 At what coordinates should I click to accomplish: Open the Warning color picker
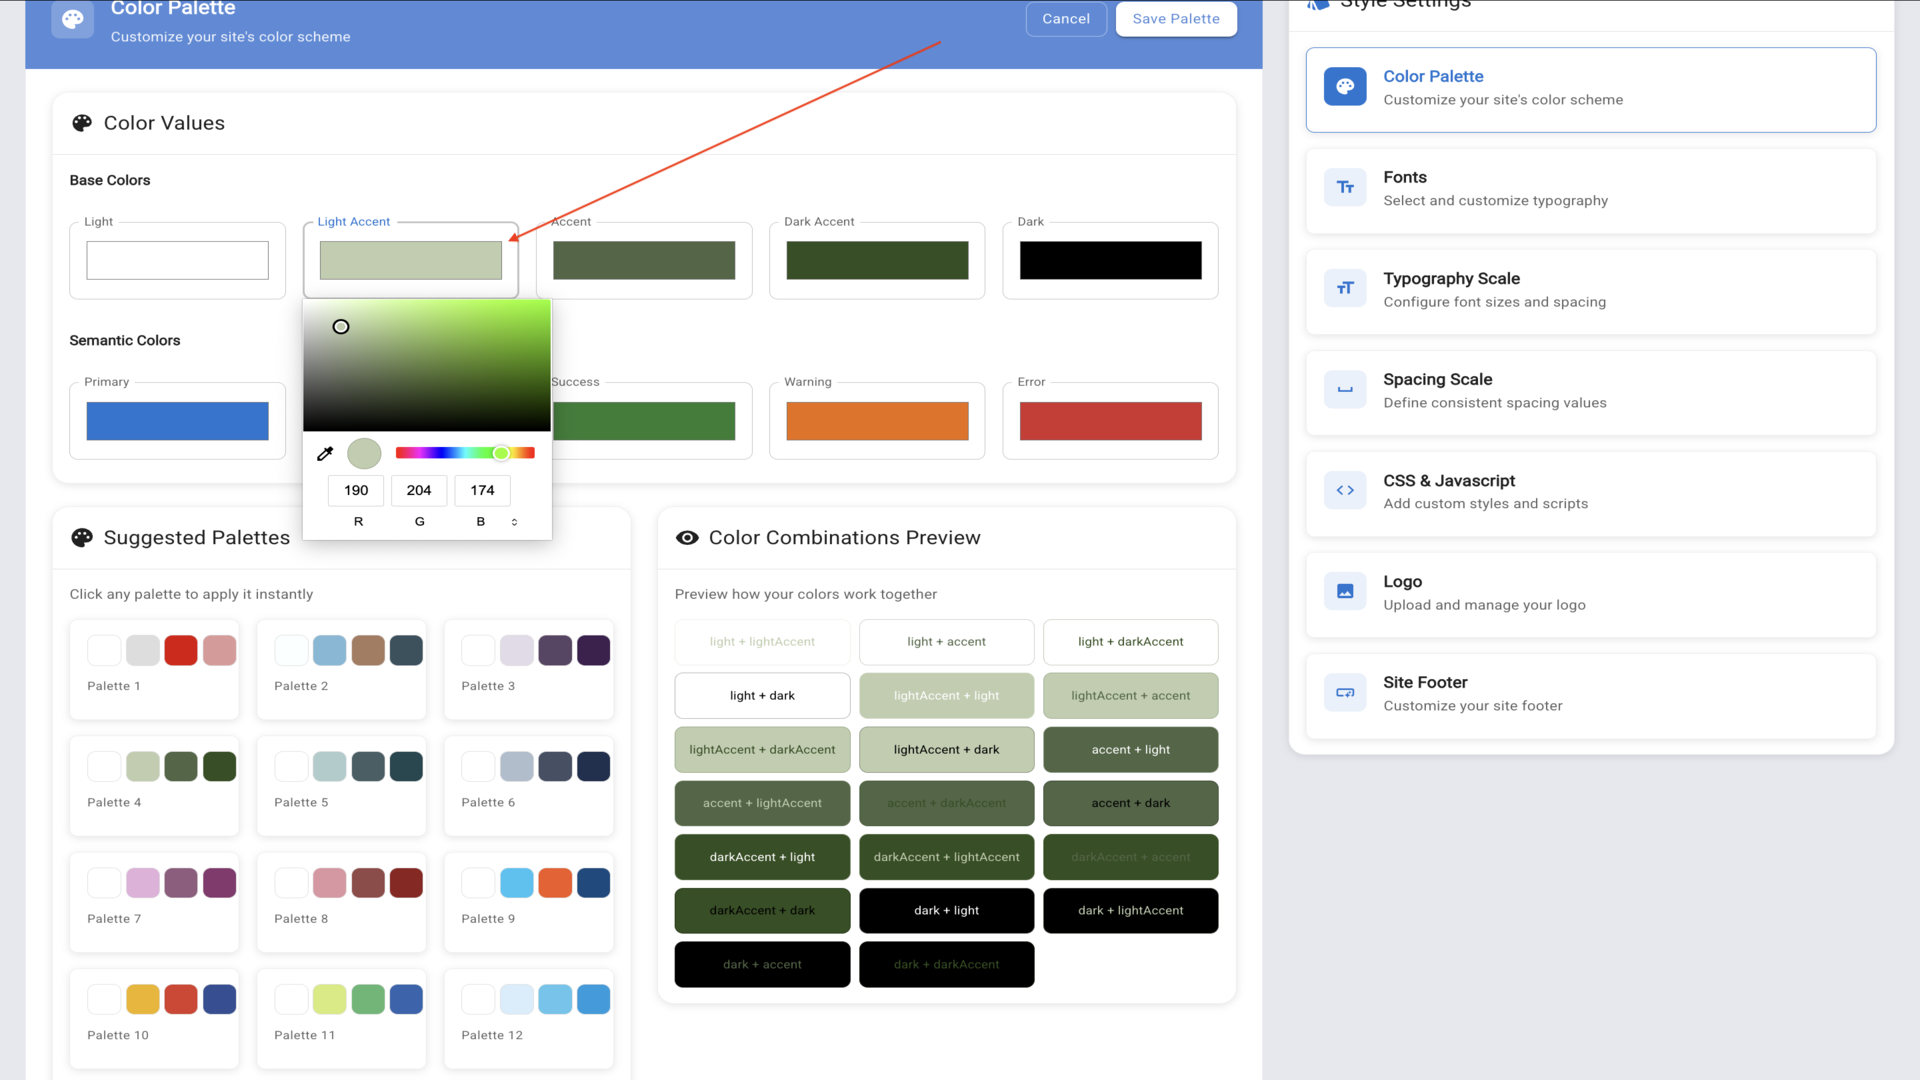[x=877, y=421]
